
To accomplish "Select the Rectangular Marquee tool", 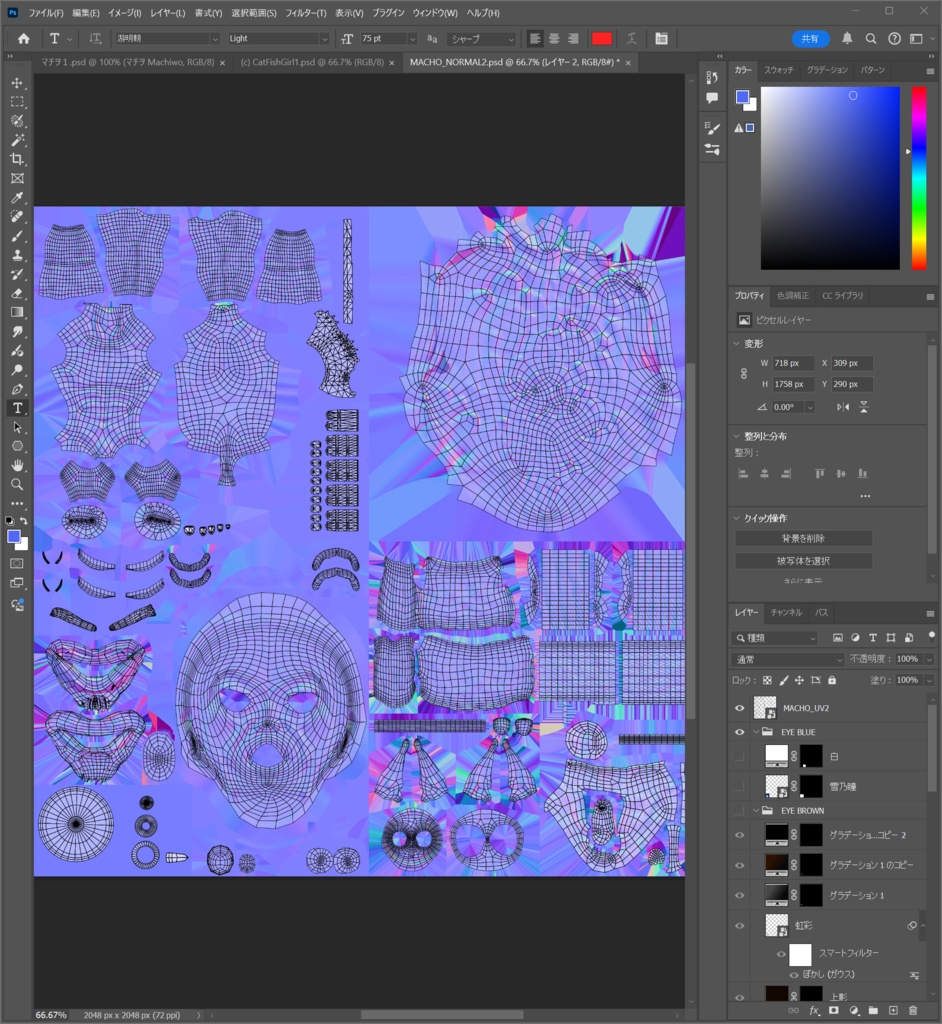I will click(17, 102).
